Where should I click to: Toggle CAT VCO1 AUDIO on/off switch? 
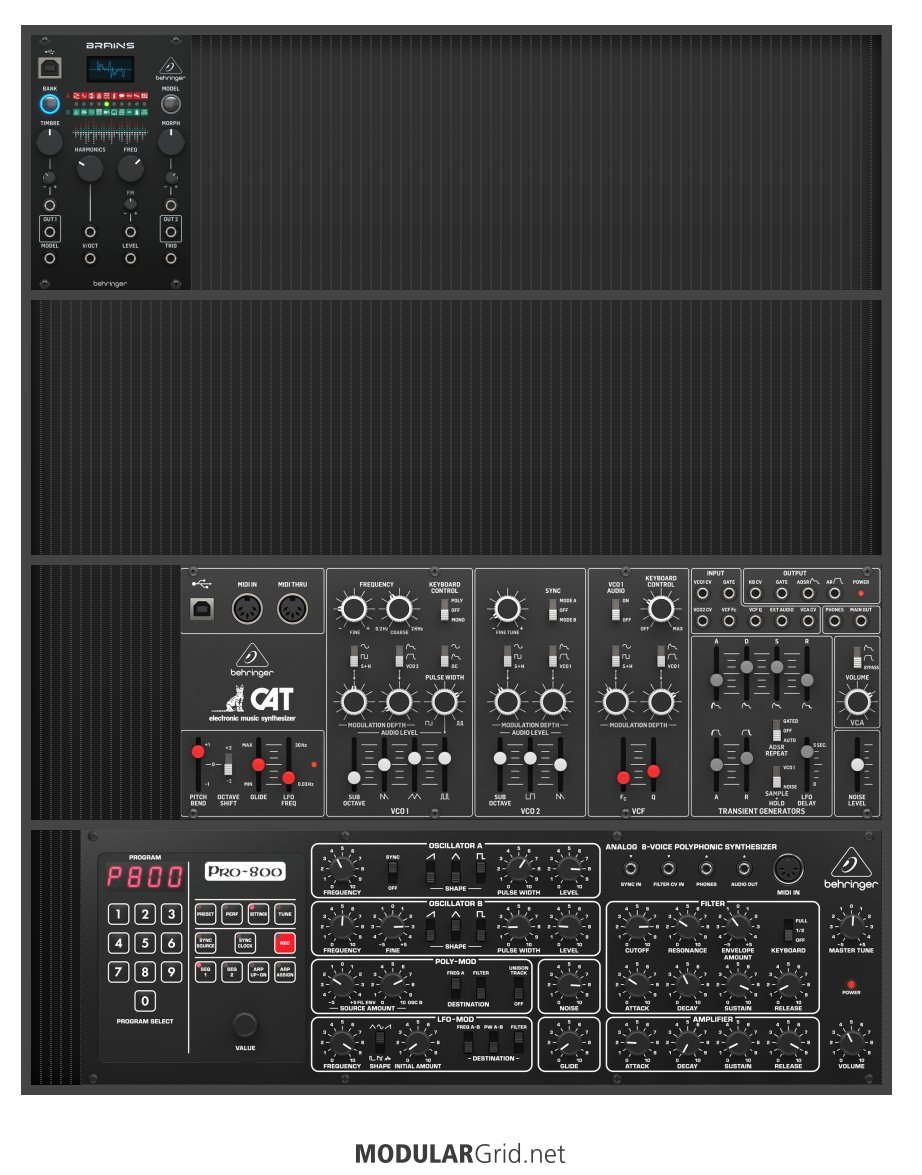[x=616, y=610]
